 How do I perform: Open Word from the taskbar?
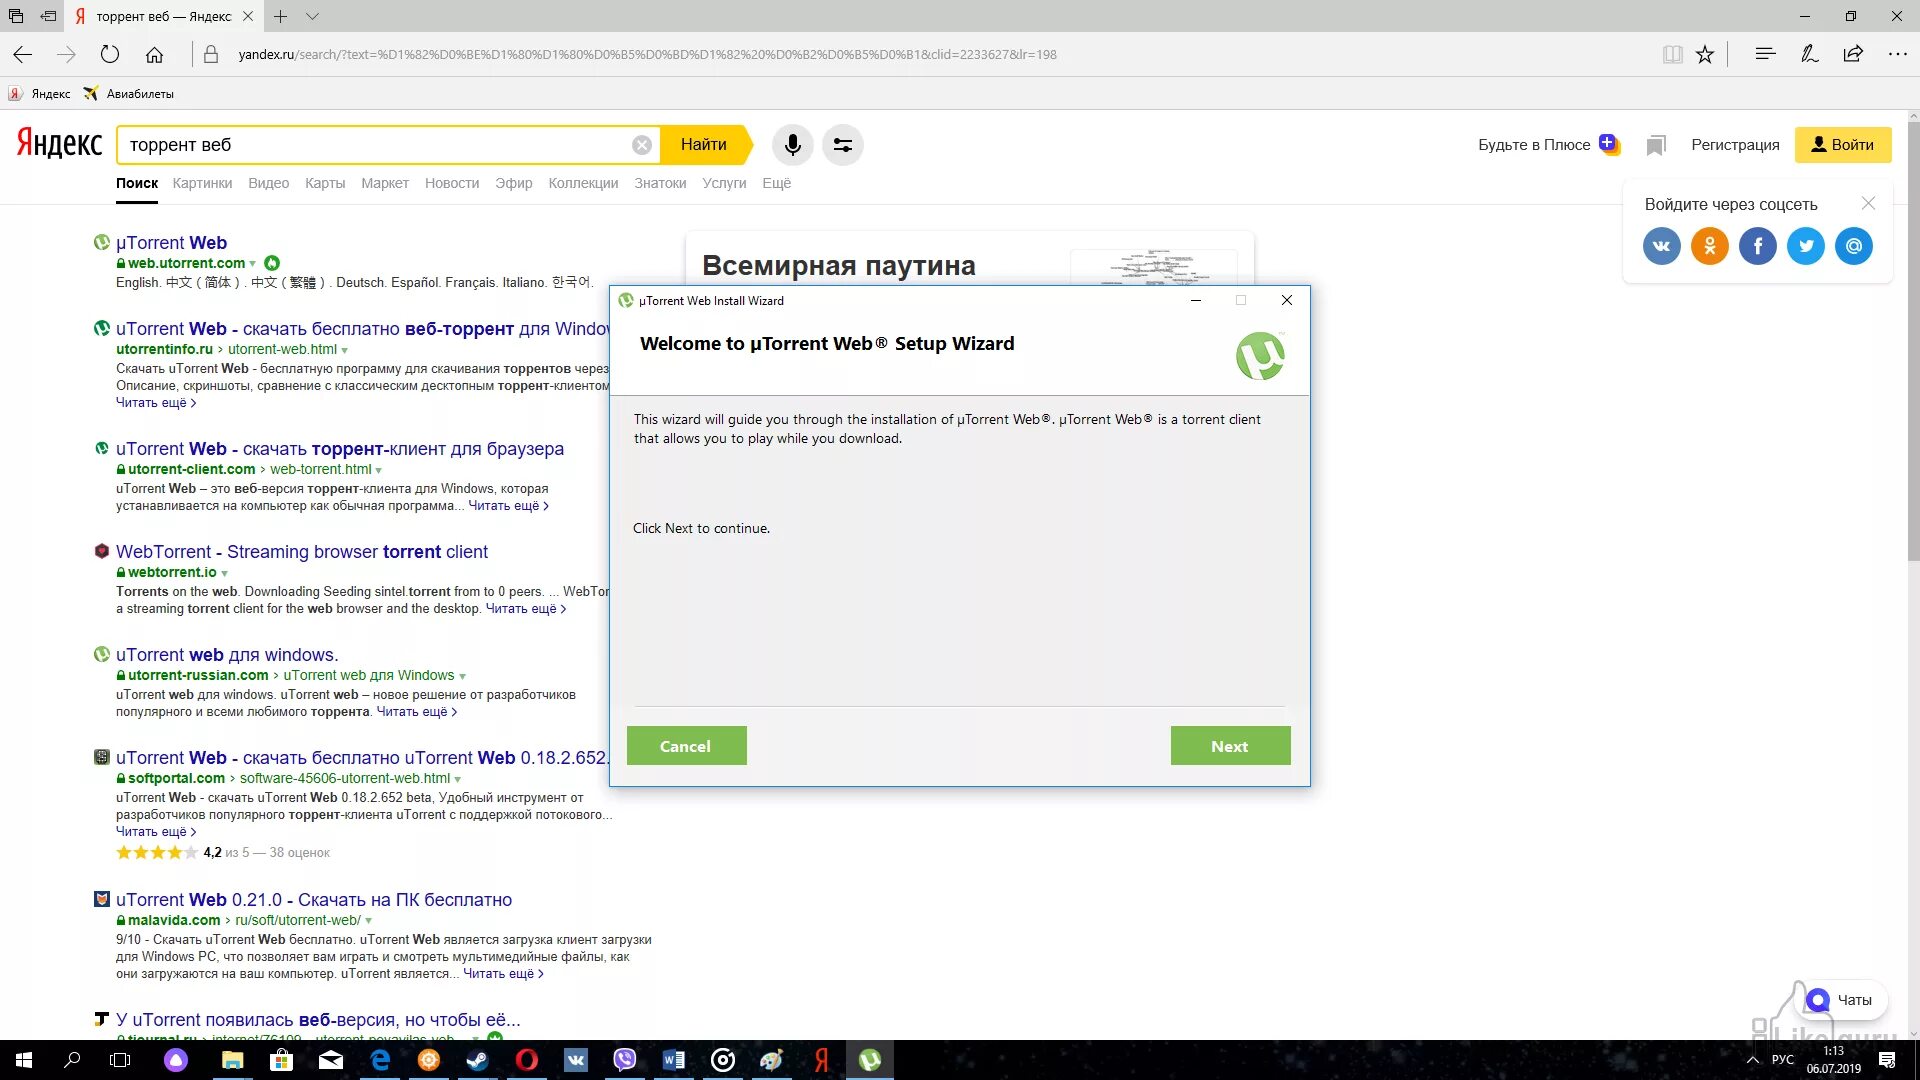674,1060
